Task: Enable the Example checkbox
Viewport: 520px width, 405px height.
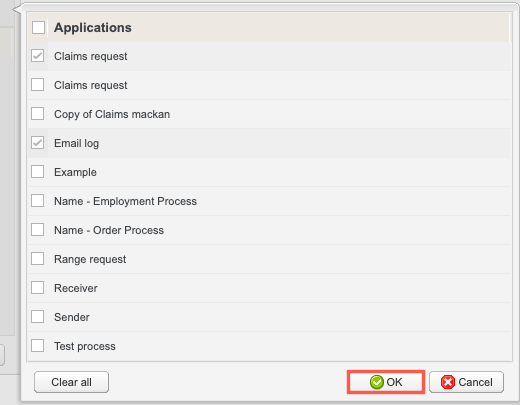Action: pyautogui.click(x=37, y=172)
